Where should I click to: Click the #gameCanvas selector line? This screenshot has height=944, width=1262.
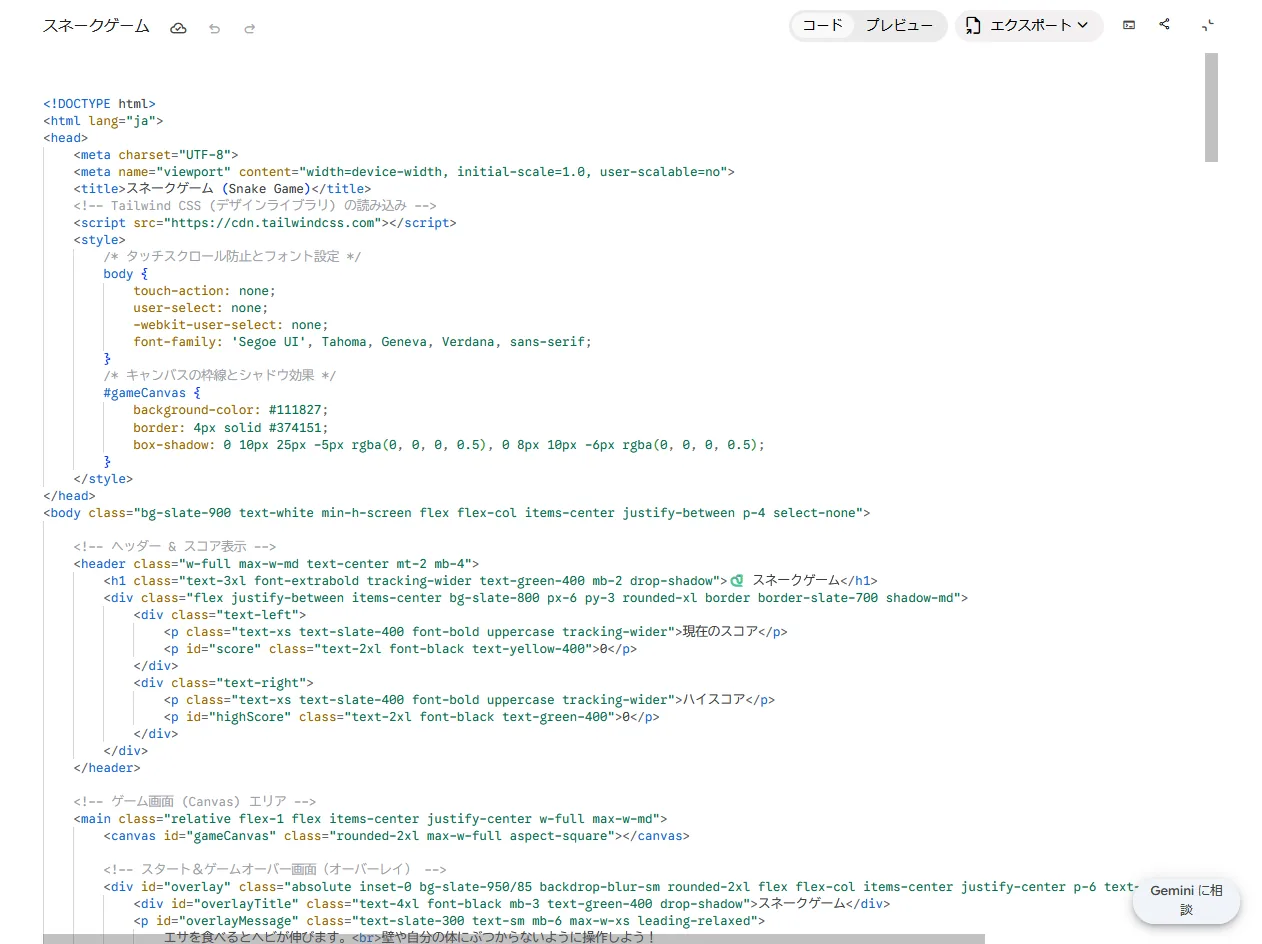click(152, 392)
